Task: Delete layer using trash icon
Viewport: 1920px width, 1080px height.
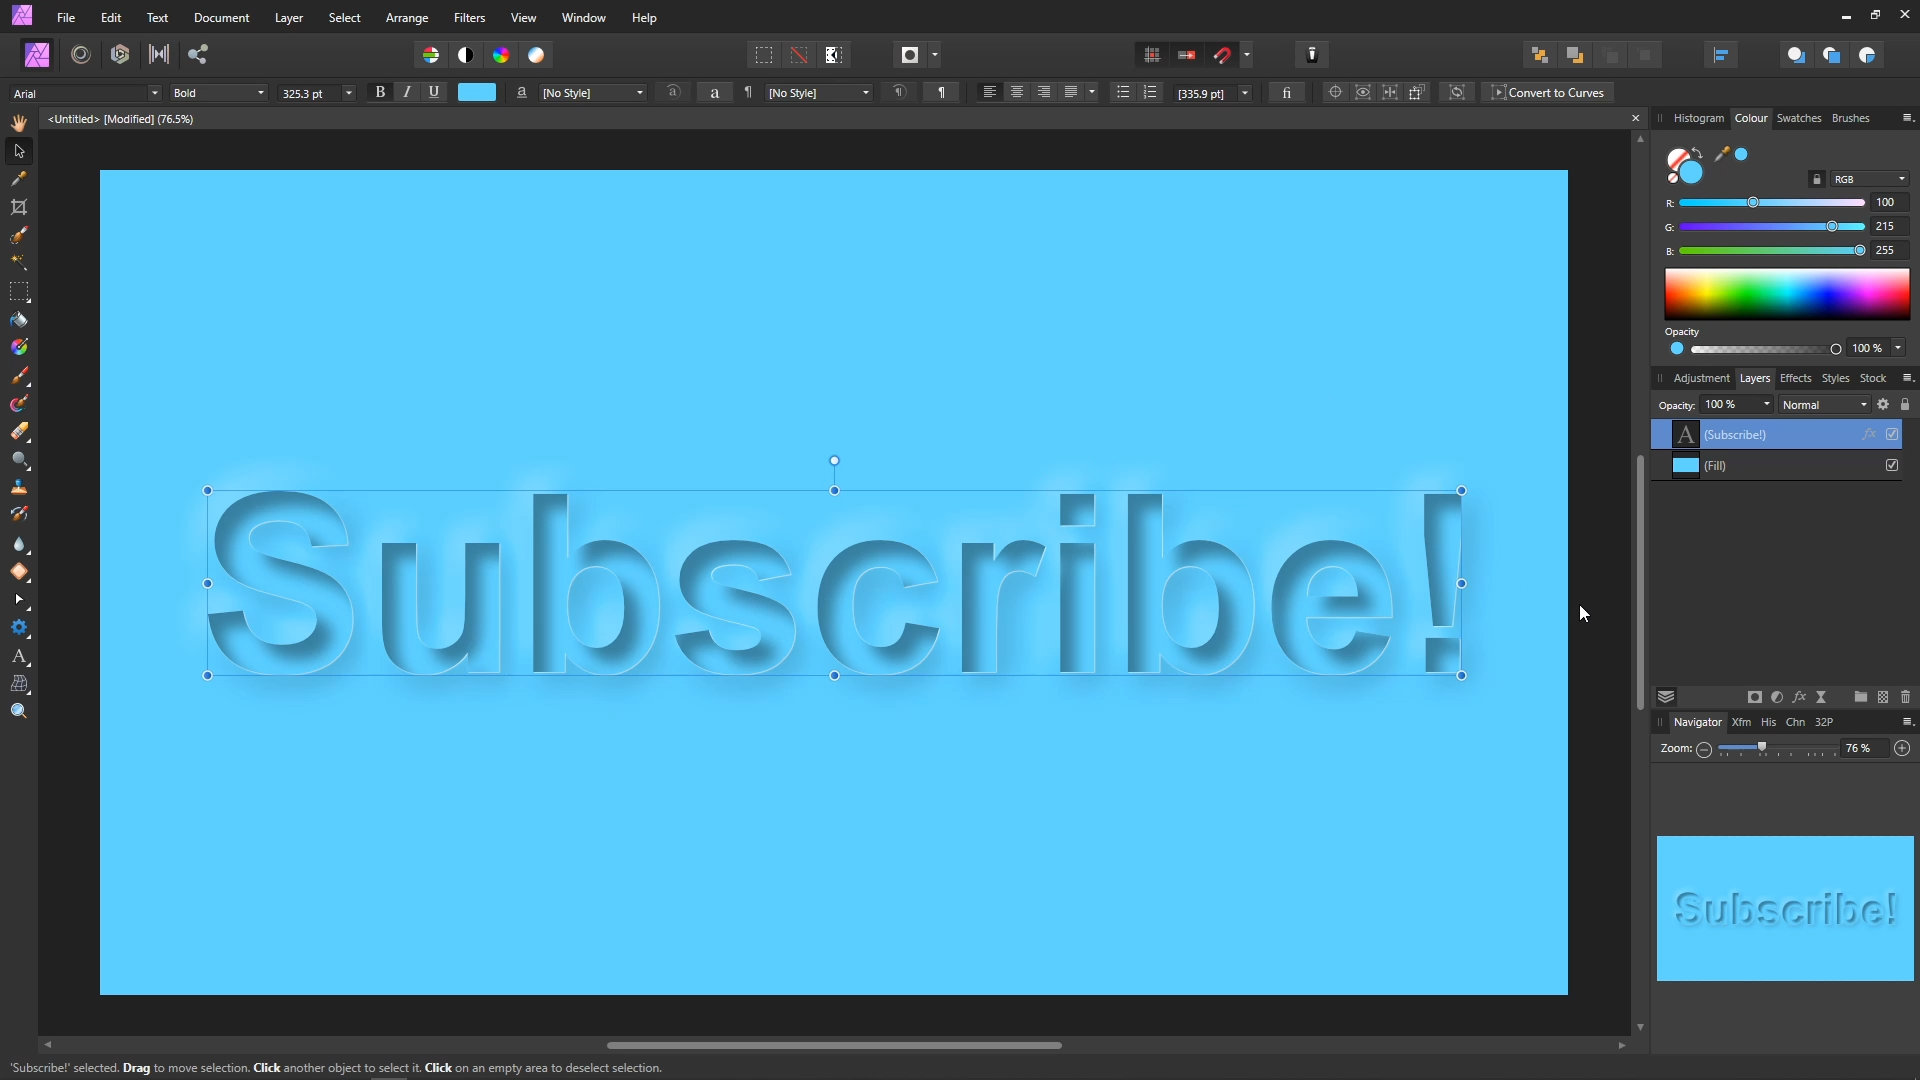Action: click(1905, 697)
